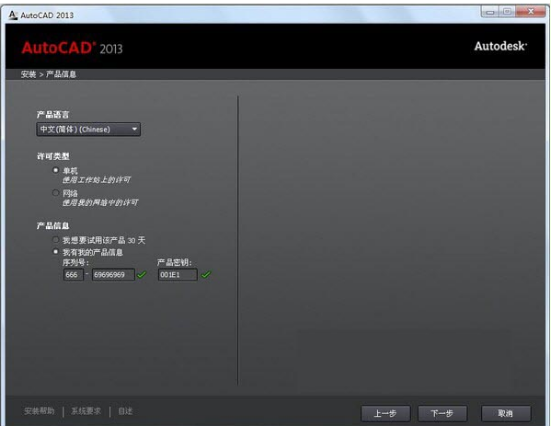Viewport: 551px width, 426px height.
Task: Select the 单机 standalone license radio button
Action: click(55, 170)
